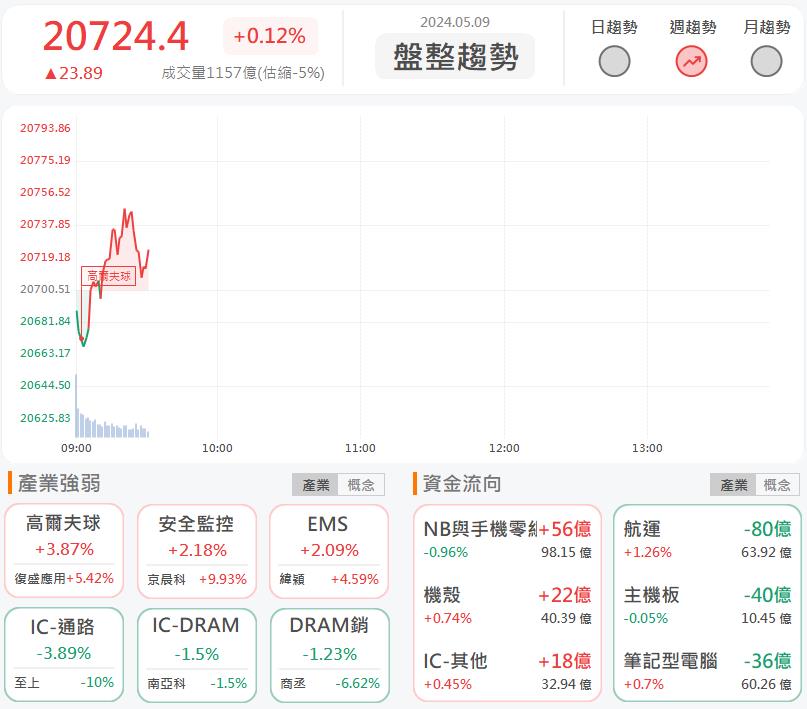Viewport: 807px width, 709px height.
Task: Click the gray 日趨勢 trend indicator circle
Action: coord(614,61)
